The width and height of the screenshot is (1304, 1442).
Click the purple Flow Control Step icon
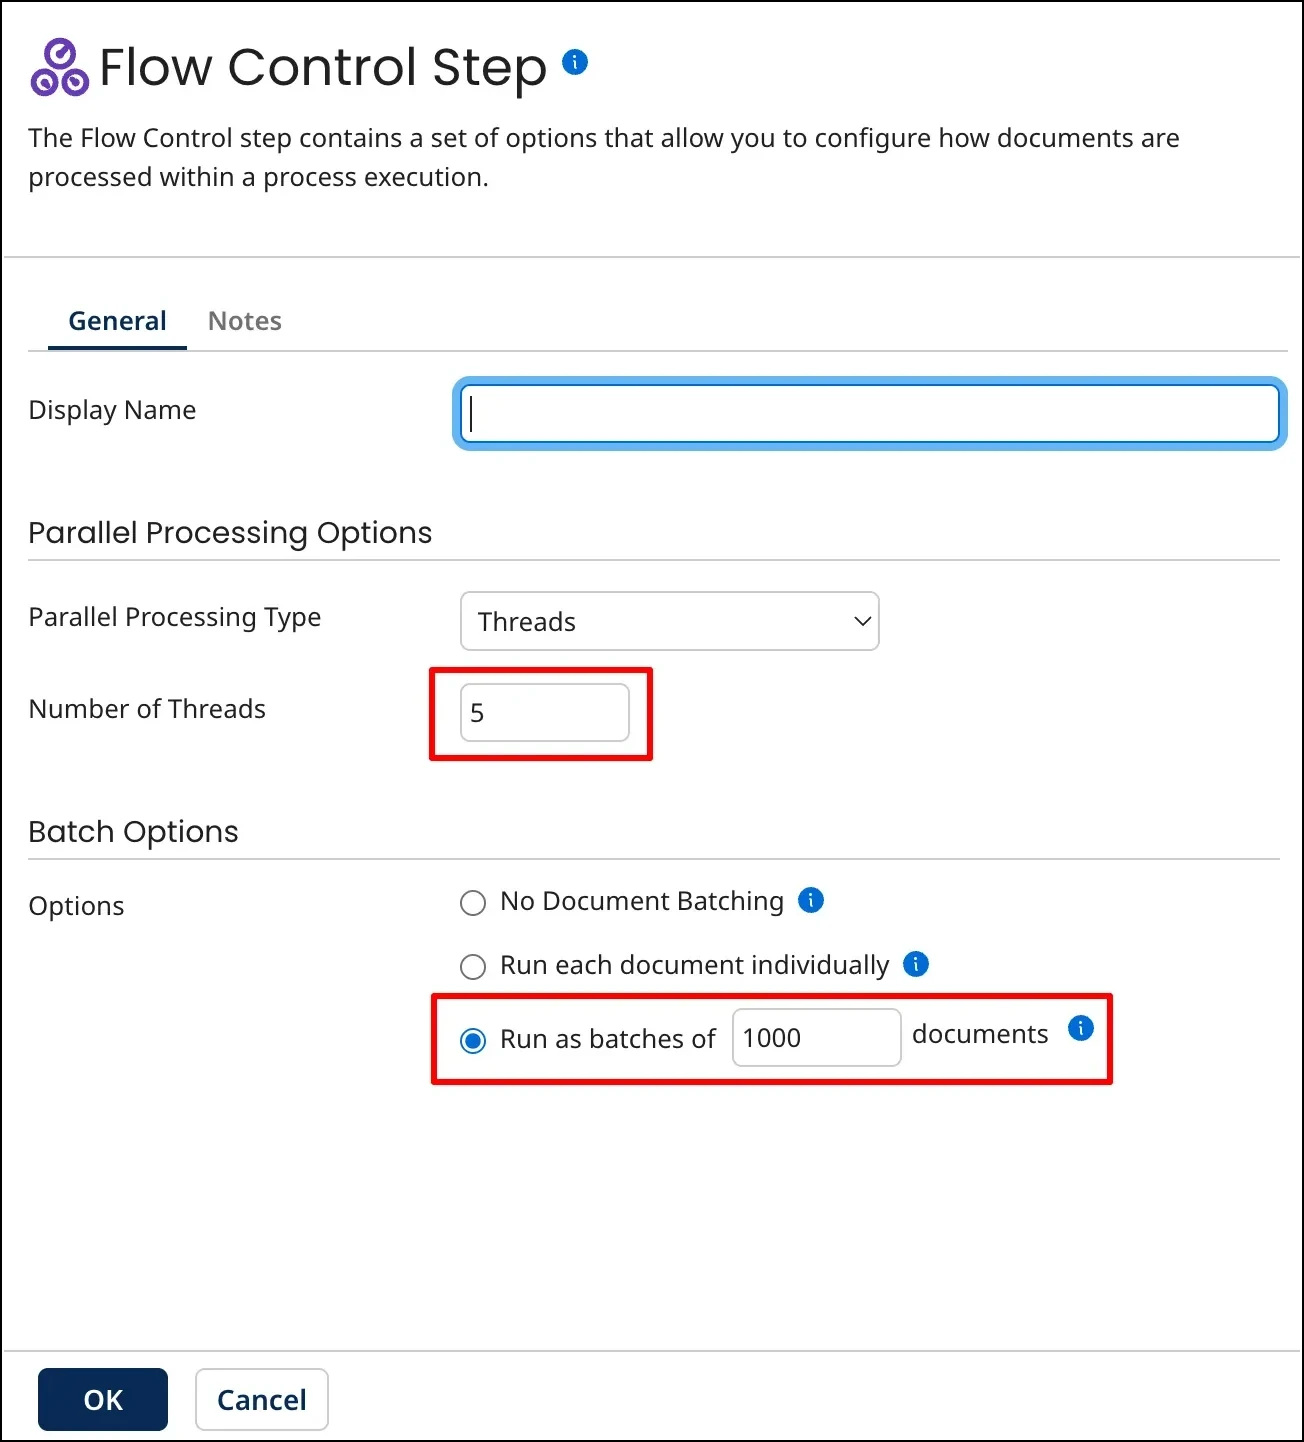[60, 67]
